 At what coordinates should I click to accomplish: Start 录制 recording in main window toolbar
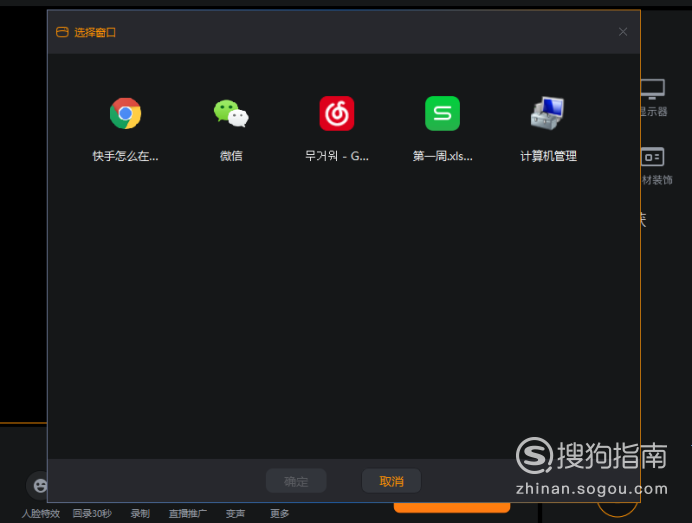pos(140,513)
